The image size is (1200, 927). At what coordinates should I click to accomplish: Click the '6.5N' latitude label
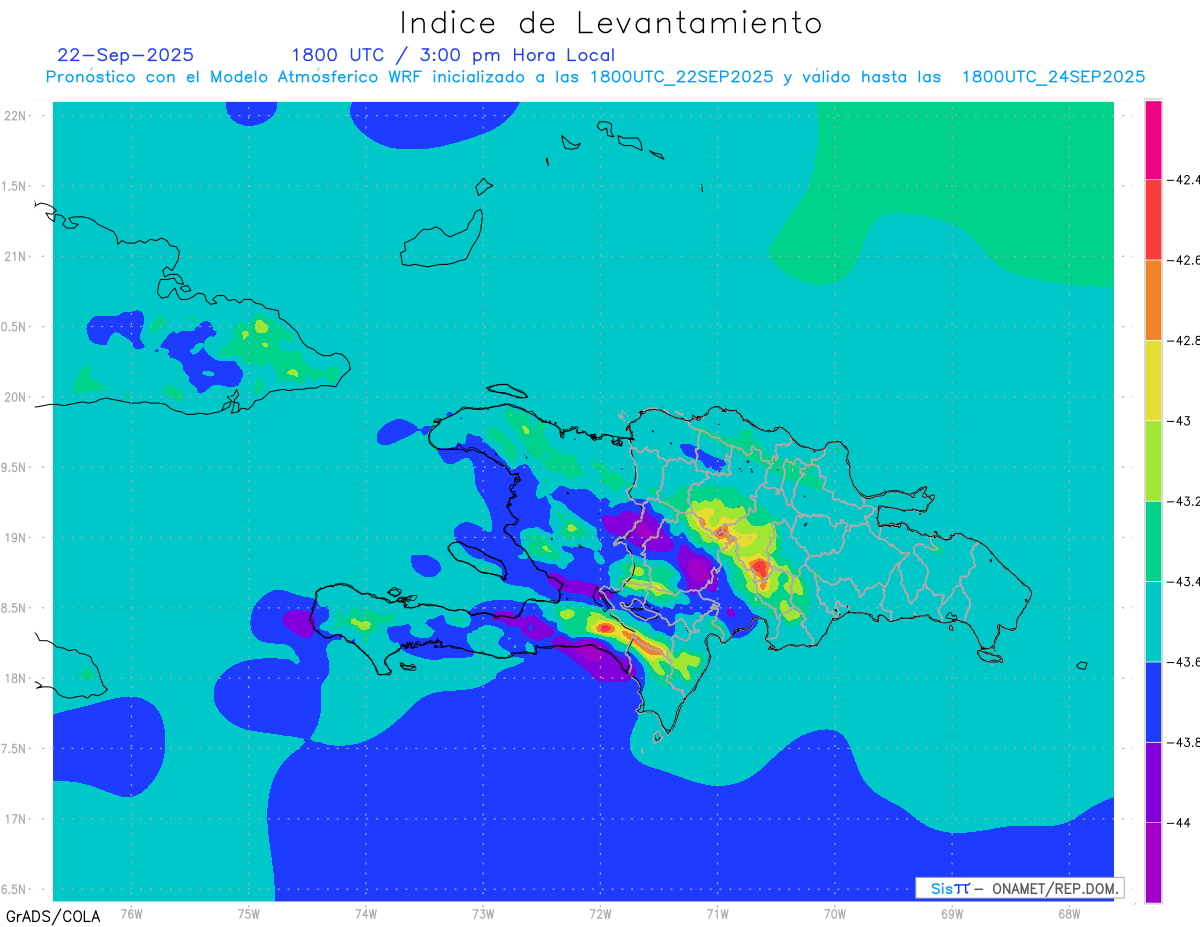click(14, 889)
